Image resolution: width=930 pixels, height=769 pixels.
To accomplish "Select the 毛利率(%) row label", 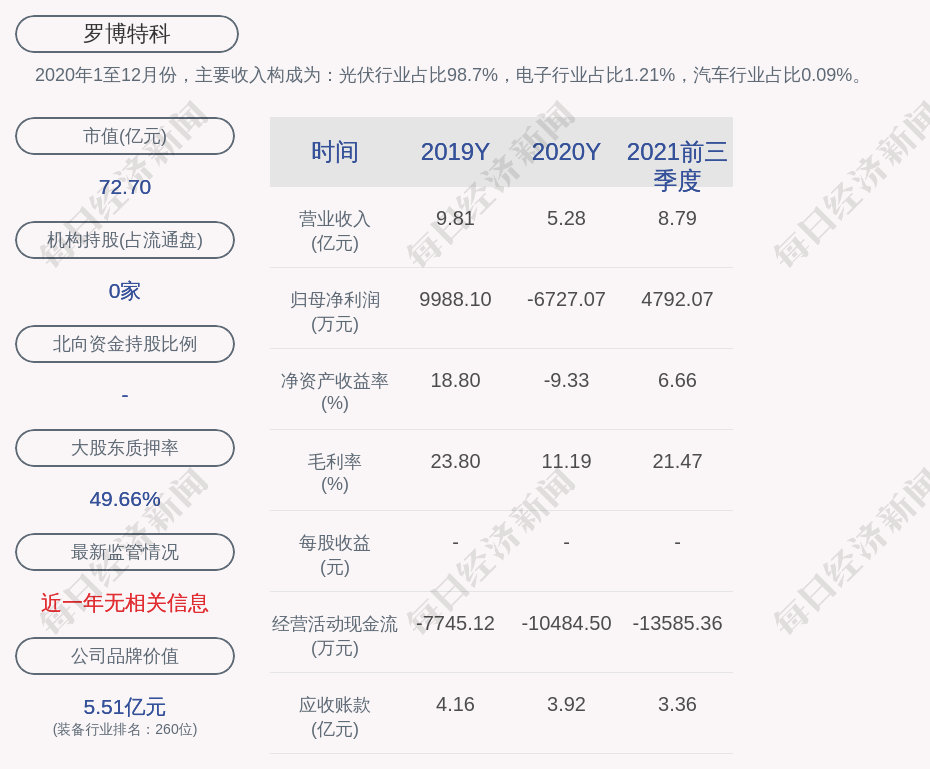I will coord(334,472).
